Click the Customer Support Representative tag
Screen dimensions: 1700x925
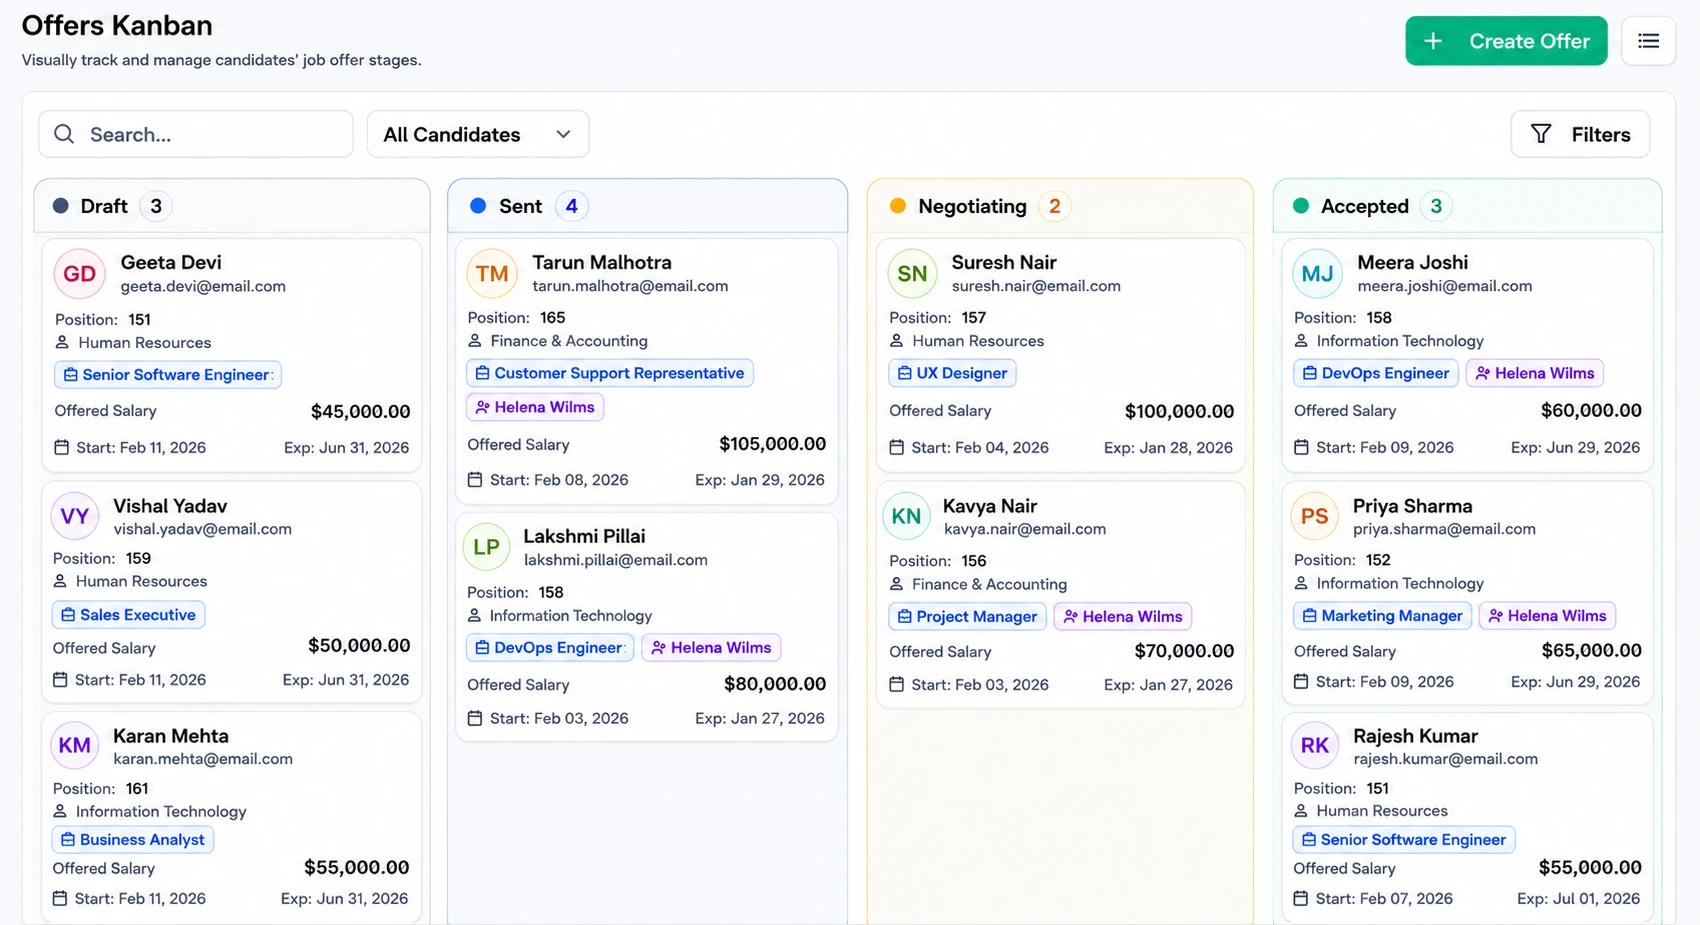click(x=610, y=373)
